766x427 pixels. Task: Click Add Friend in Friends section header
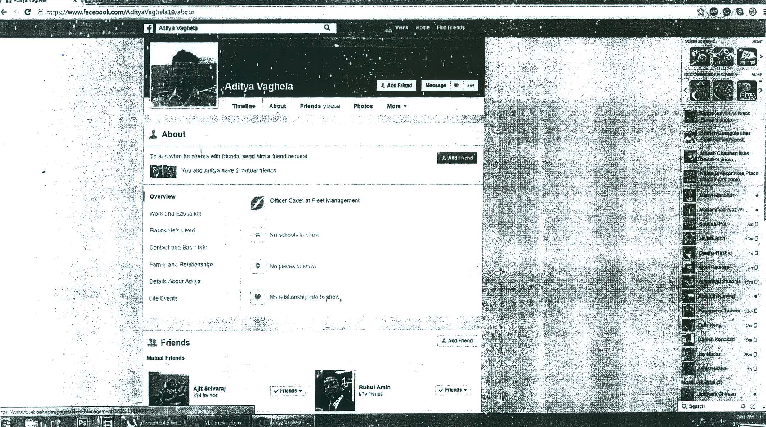tap(457, 341)
